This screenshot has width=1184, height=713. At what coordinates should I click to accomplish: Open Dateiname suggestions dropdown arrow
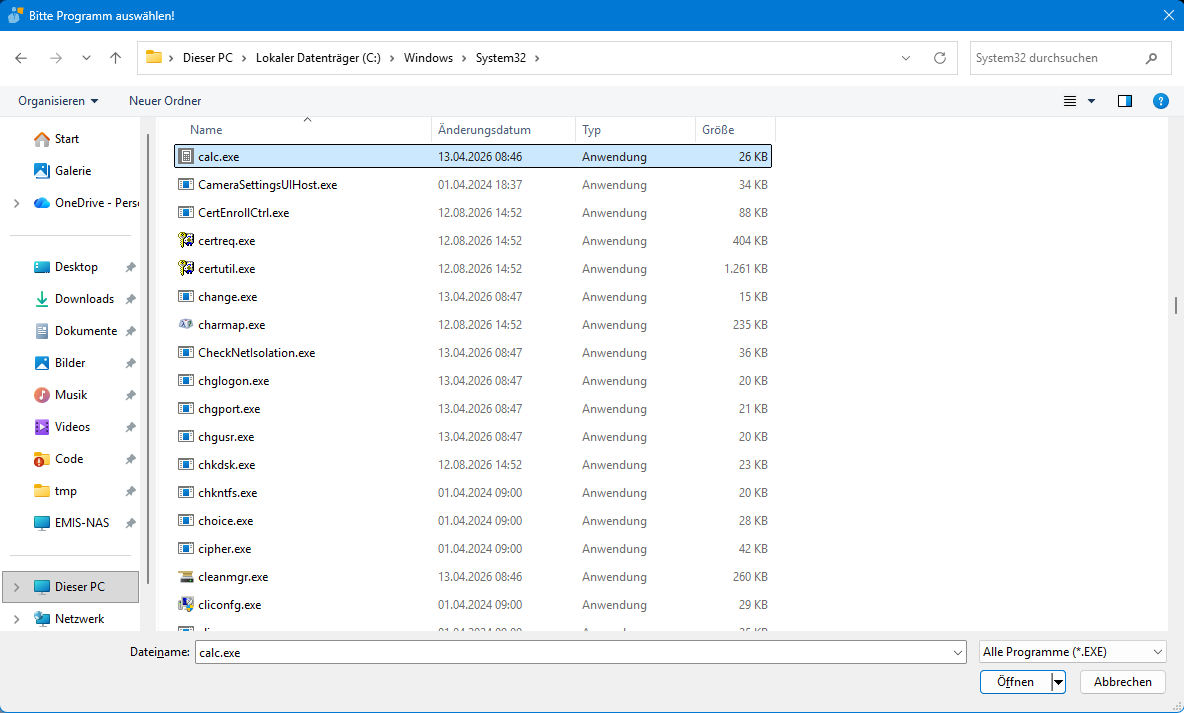pos(957,652)
